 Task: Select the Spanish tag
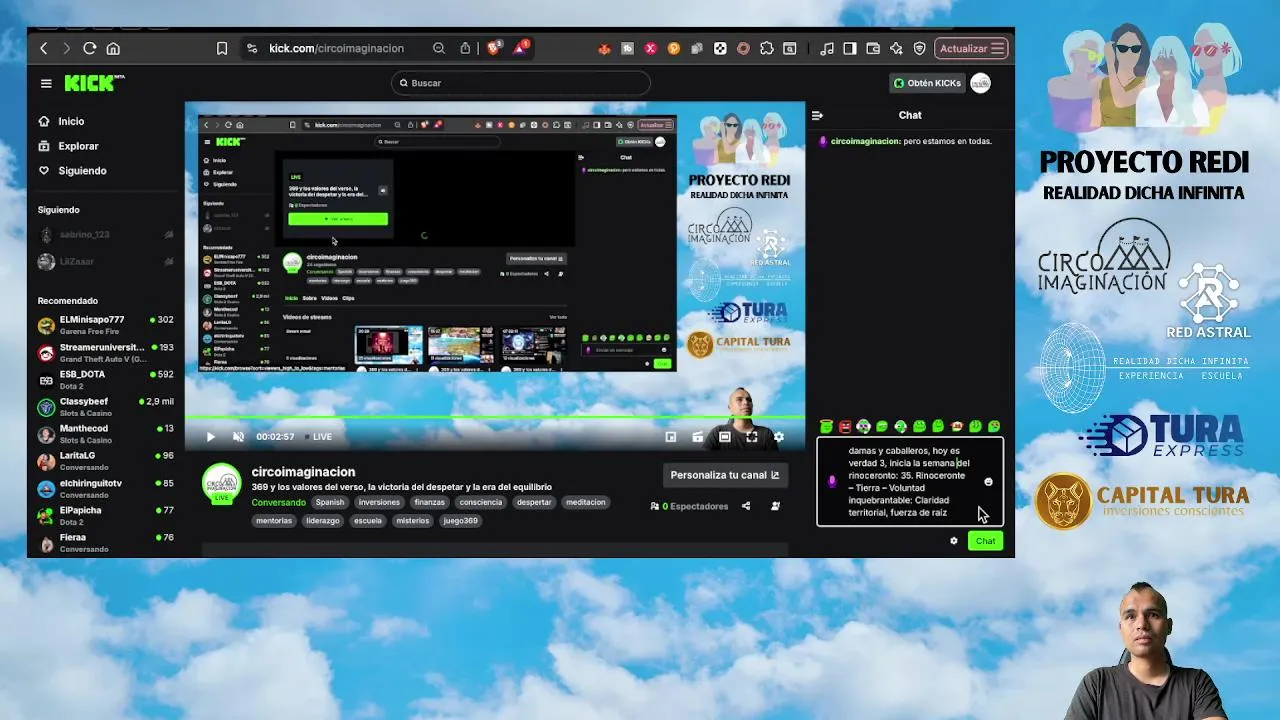pos(330,502)
